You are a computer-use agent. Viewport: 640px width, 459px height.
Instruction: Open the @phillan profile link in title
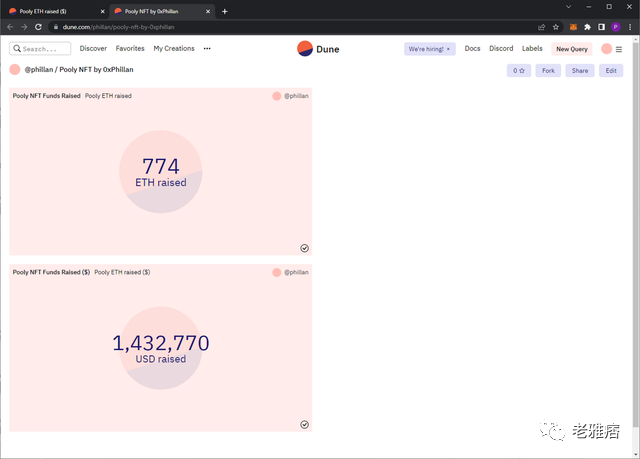[x=39, y=70]
